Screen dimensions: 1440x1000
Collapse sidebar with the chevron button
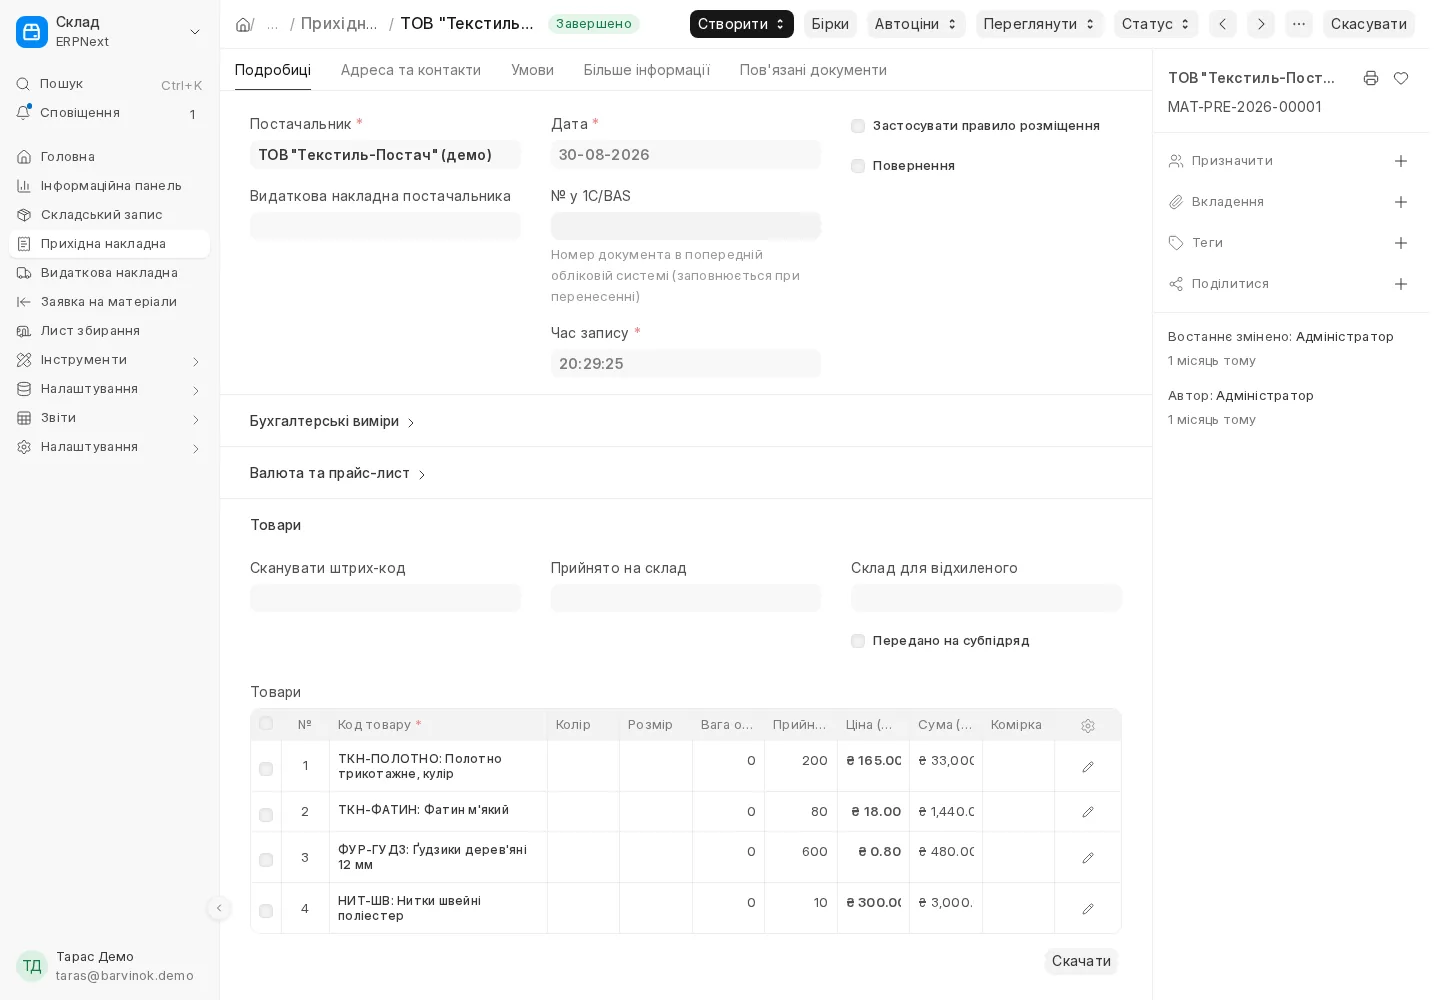coord(219,908)
